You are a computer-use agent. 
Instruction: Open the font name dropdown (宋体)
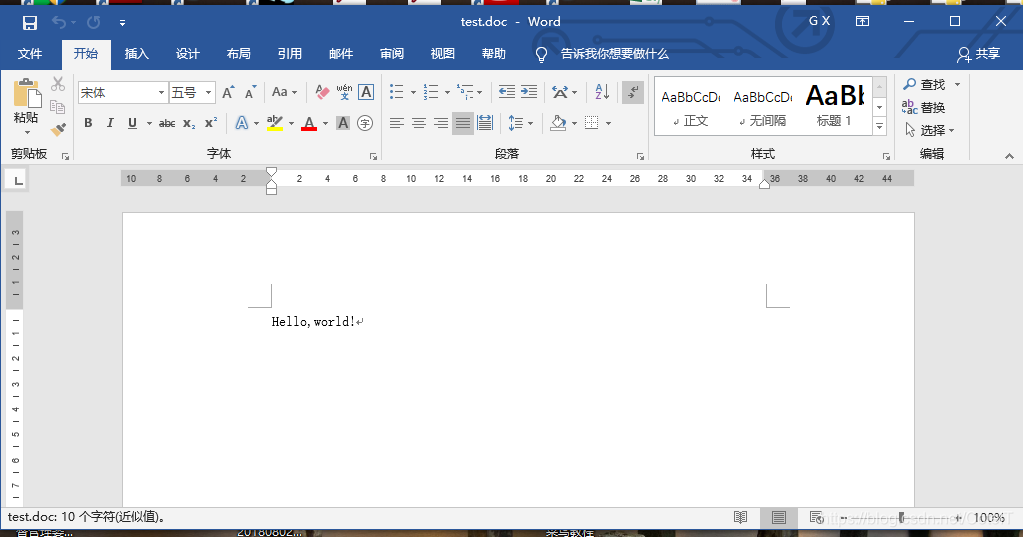161,93
